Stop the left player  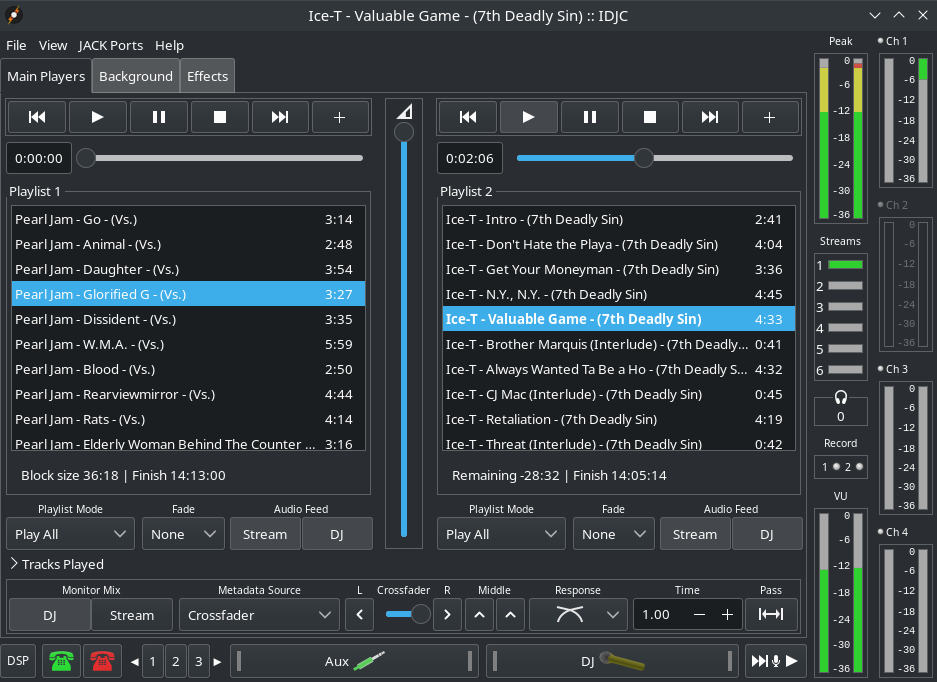pos(220,117)
